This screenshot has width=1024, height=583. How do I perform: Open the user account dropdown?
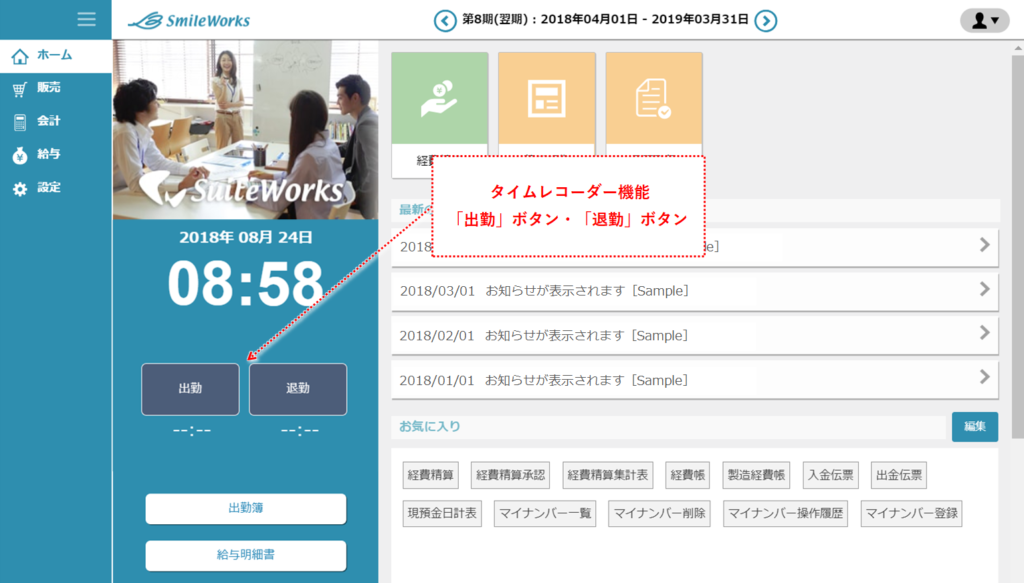point(984,21)
